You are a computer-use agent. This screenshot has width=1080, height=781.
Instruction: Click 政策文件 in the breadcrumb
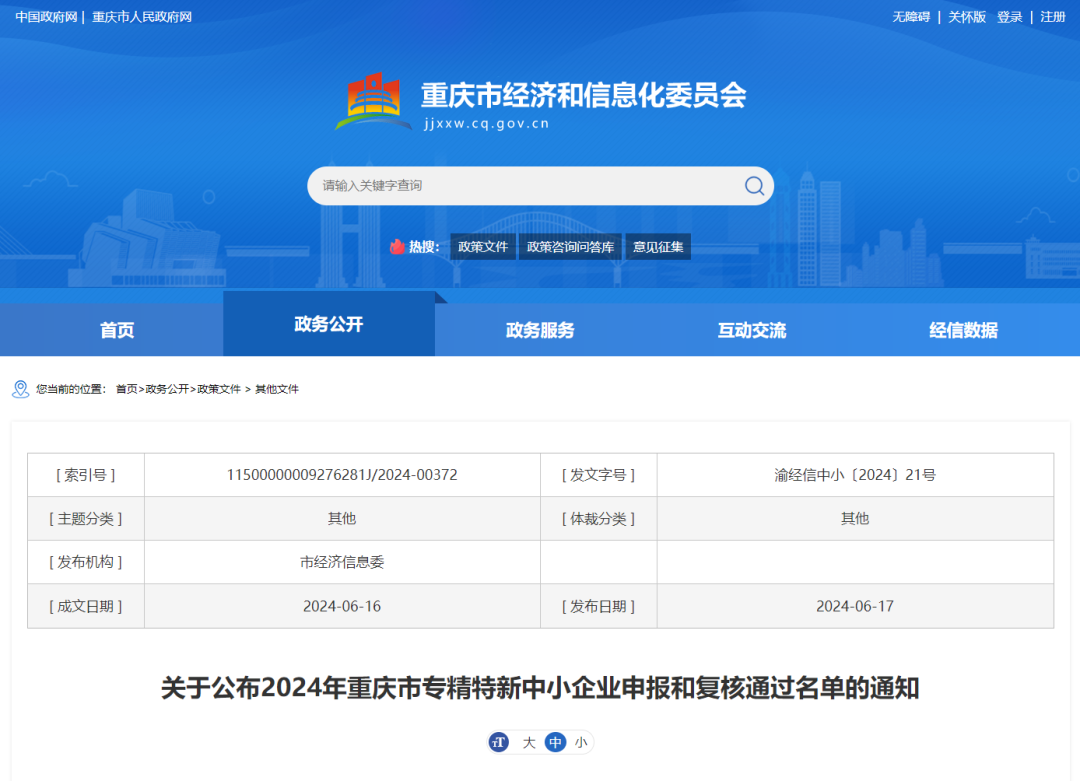coord(219,389)
